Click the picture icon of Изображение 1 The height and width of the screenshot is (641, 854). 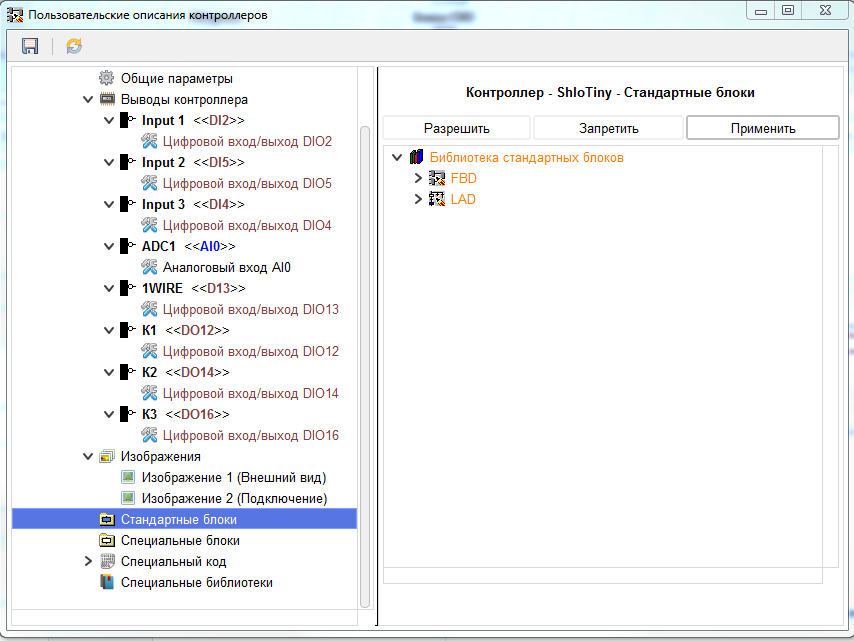[x=128, y=477]
